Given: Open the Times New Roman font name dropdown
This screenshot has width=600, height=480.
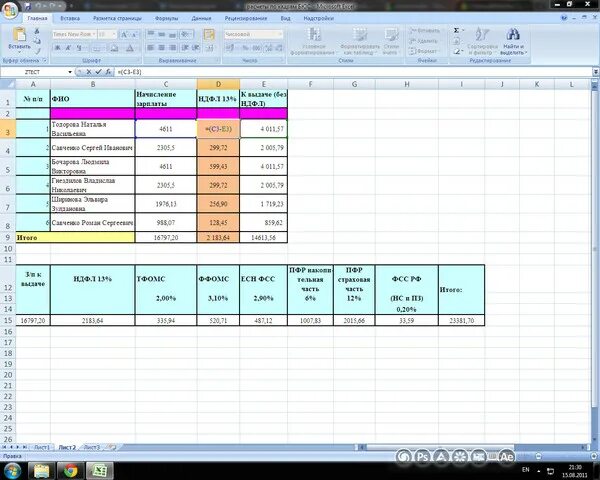Looking at the screenshot, I should pos(93,34).
